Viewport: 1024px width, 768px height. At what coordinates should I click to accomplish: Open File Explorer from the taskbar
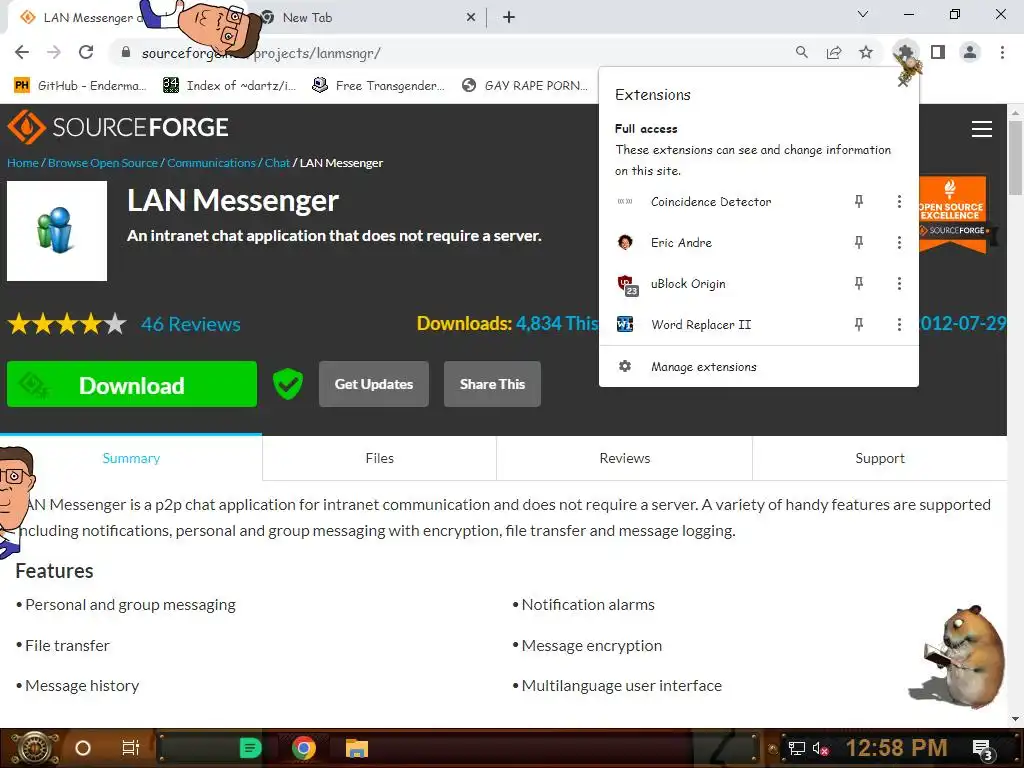(357, 748)
